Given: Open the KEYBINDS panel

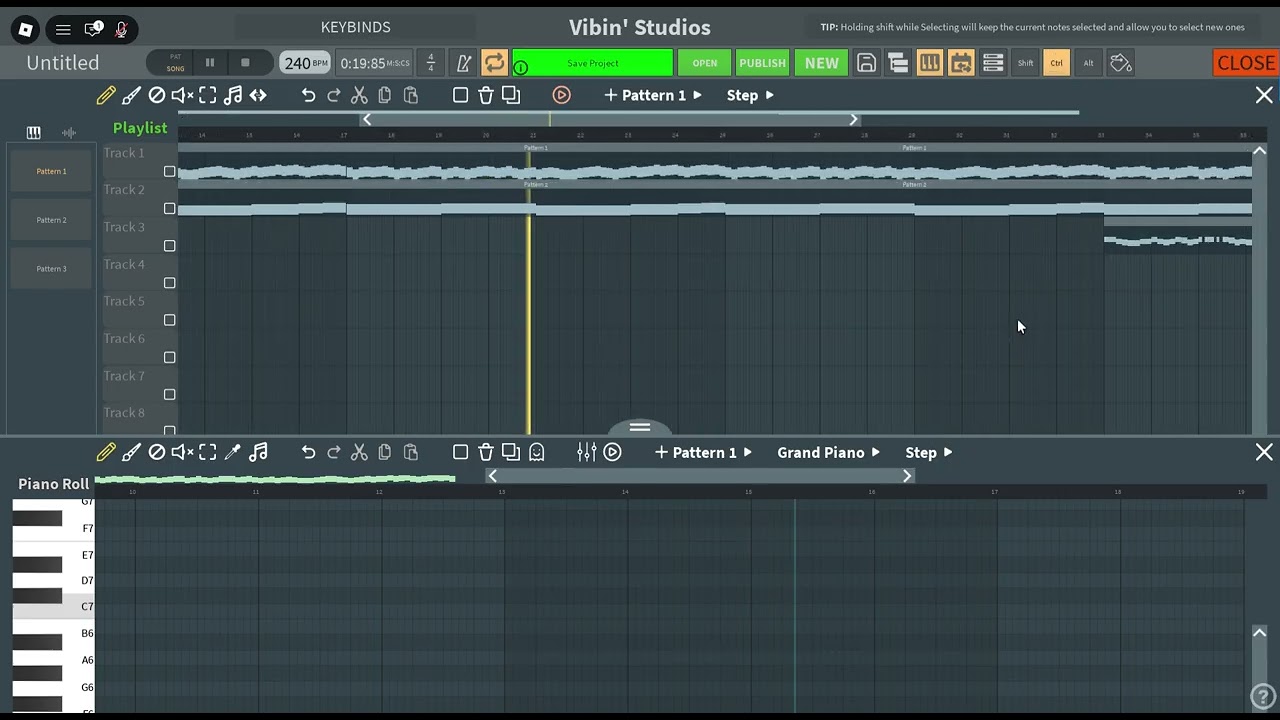Looking at the screenshot, I should tap(355, 27).
